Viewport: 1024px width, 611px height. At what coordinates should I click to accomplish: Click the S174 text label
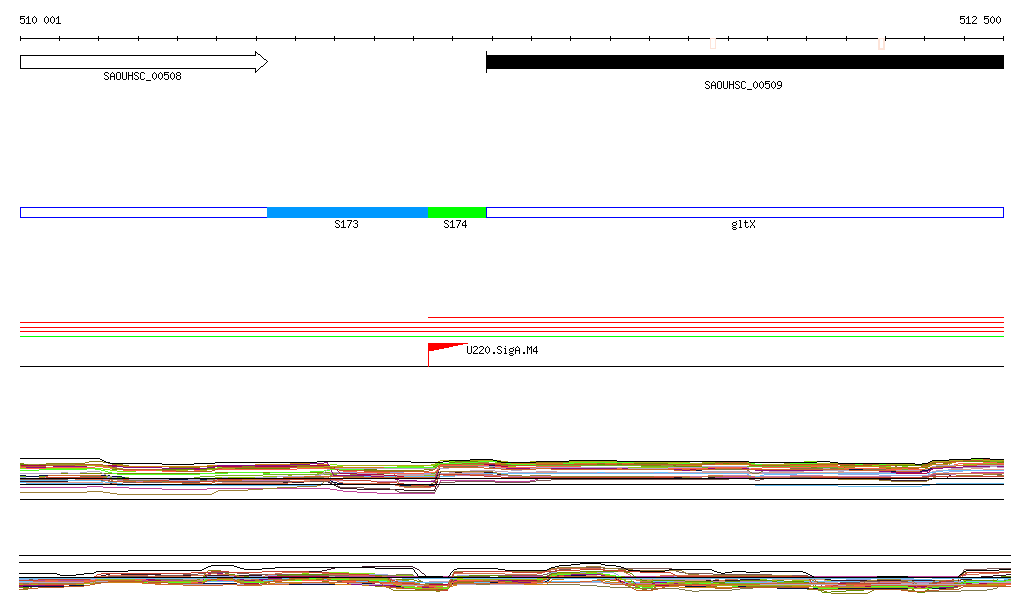coord(455,225)
